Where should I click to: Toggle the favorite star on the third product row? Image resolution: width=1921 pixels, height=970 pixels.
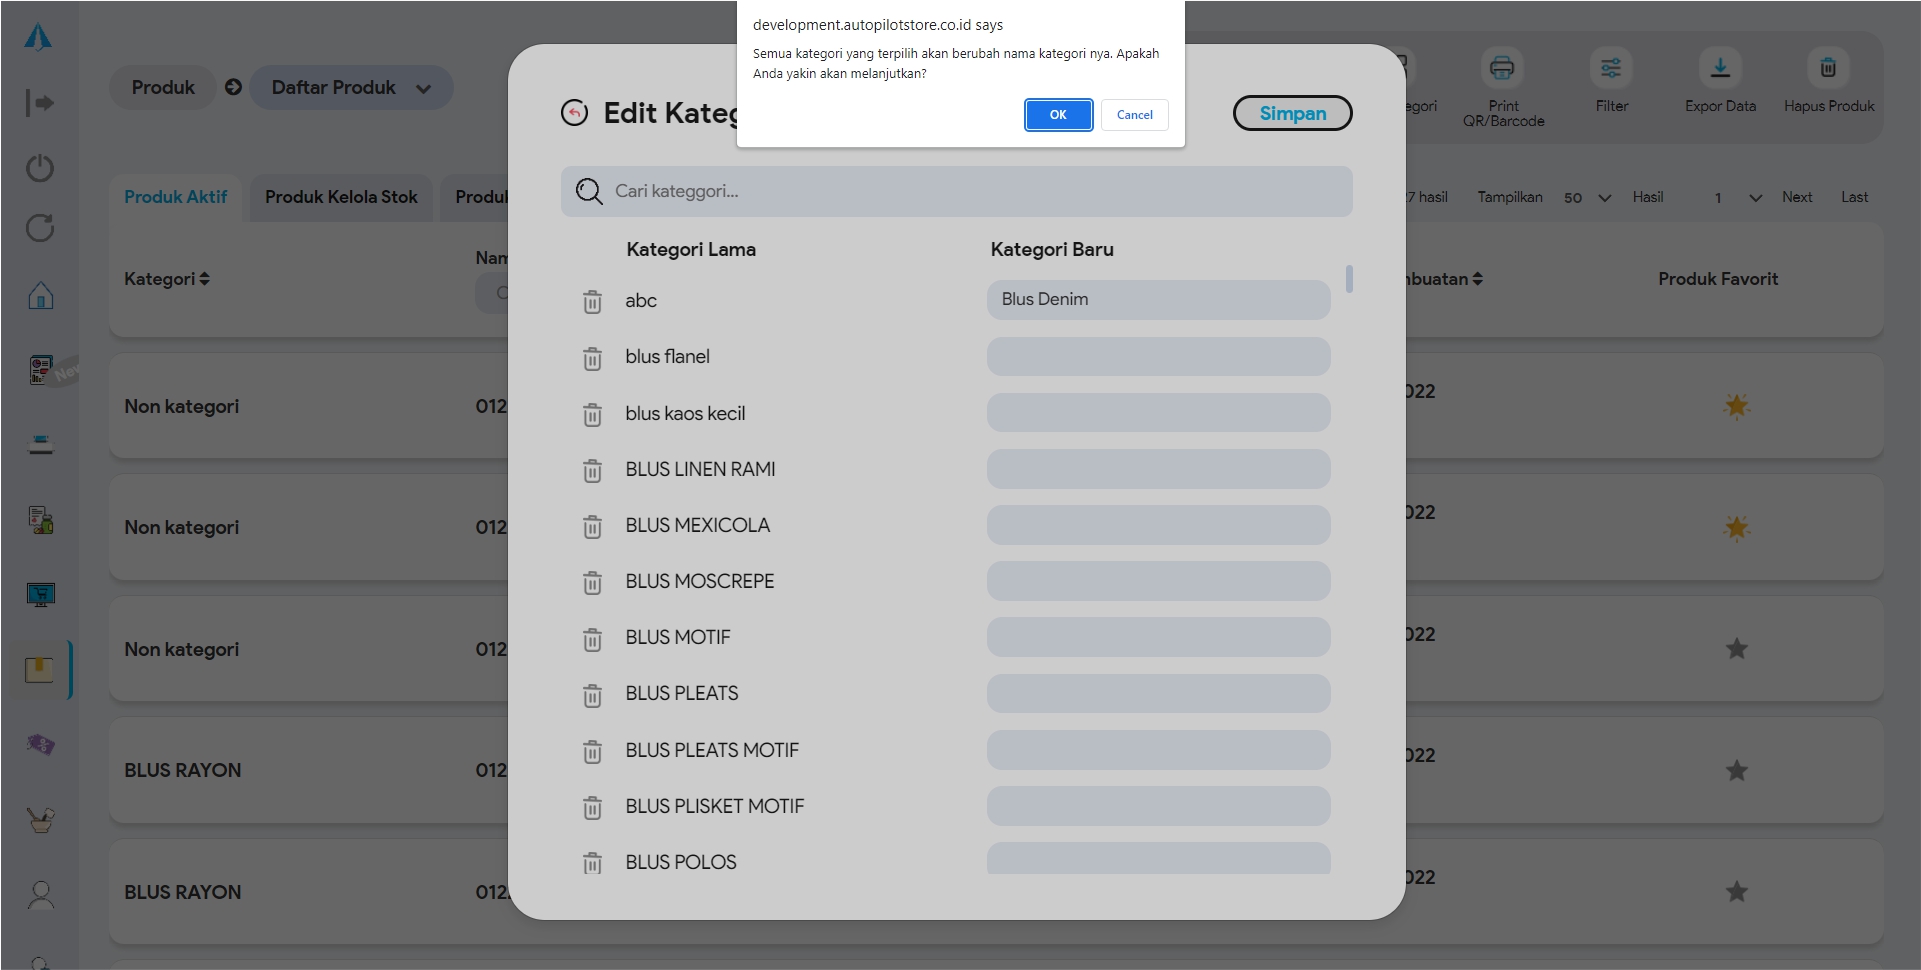tap(1737, 649)
